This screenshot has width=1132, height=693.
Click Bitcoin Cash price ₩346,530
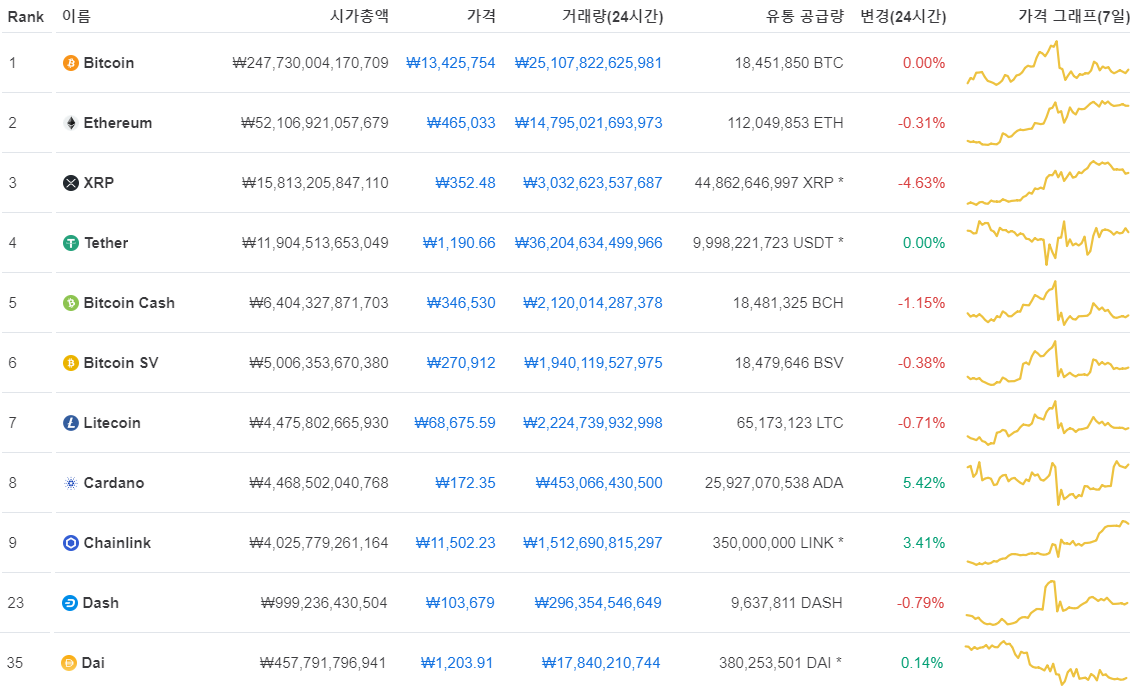461,302
